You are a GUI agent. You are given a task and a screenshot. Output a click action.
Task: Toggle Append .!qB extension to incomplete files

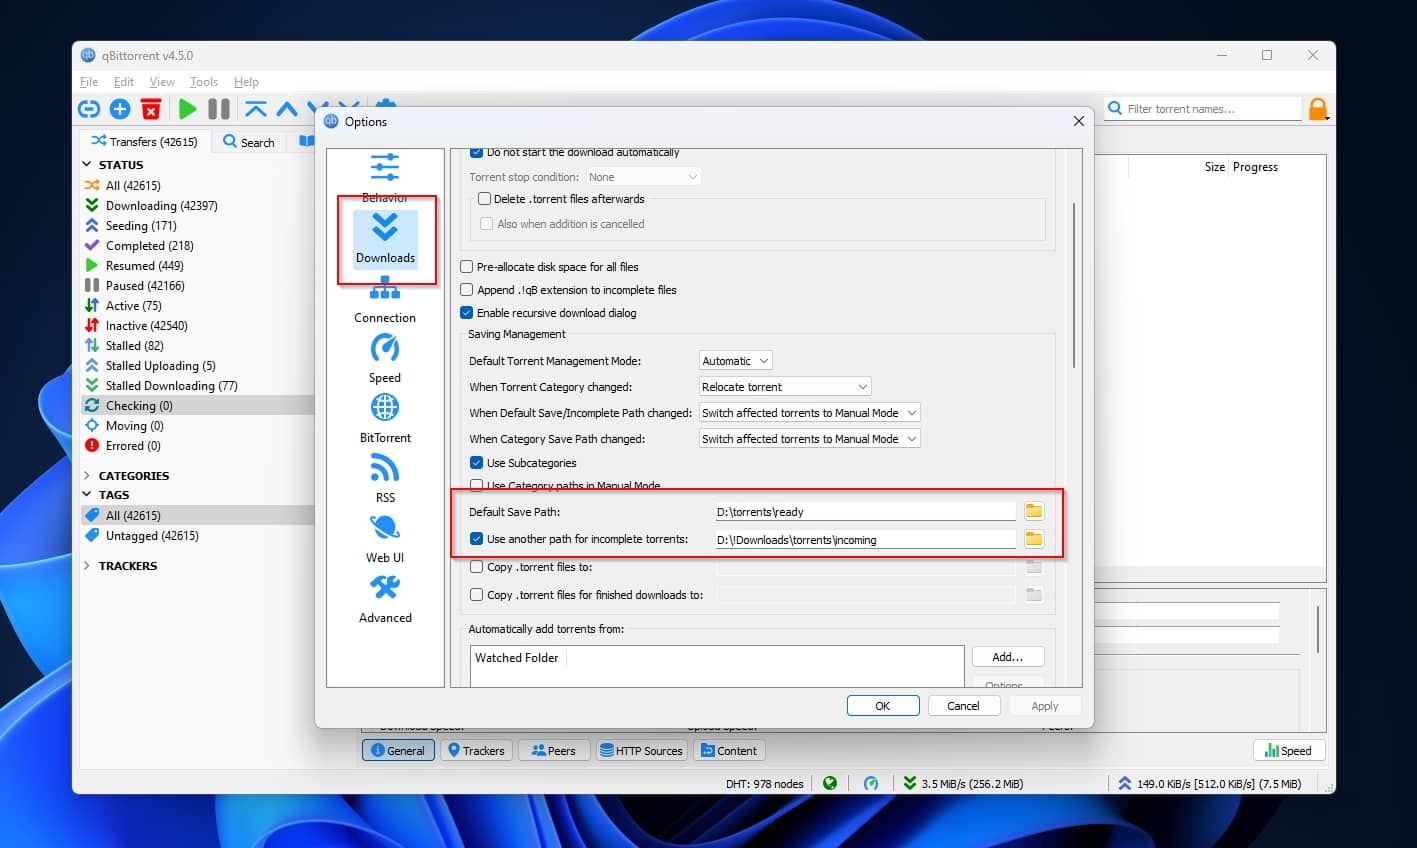466,289
